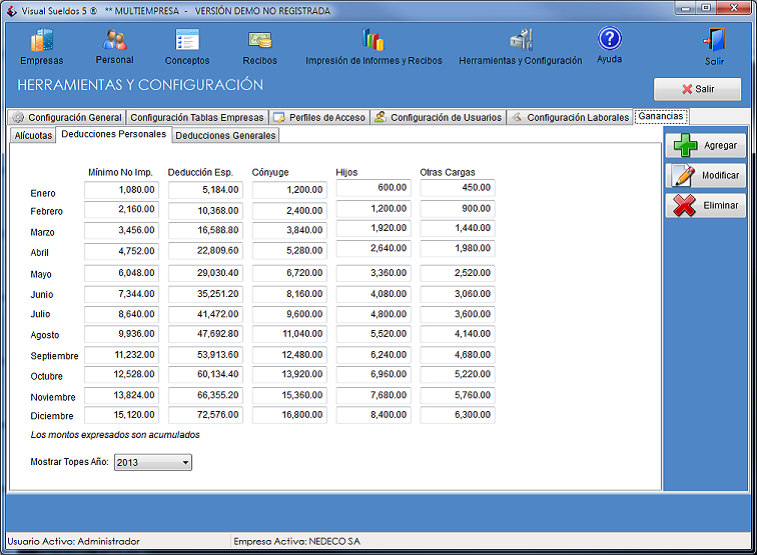Viewport: 757px width, 555px height.
Task: Switch to Configuración Tablas Empresas tab
Action: coord(197,117)
